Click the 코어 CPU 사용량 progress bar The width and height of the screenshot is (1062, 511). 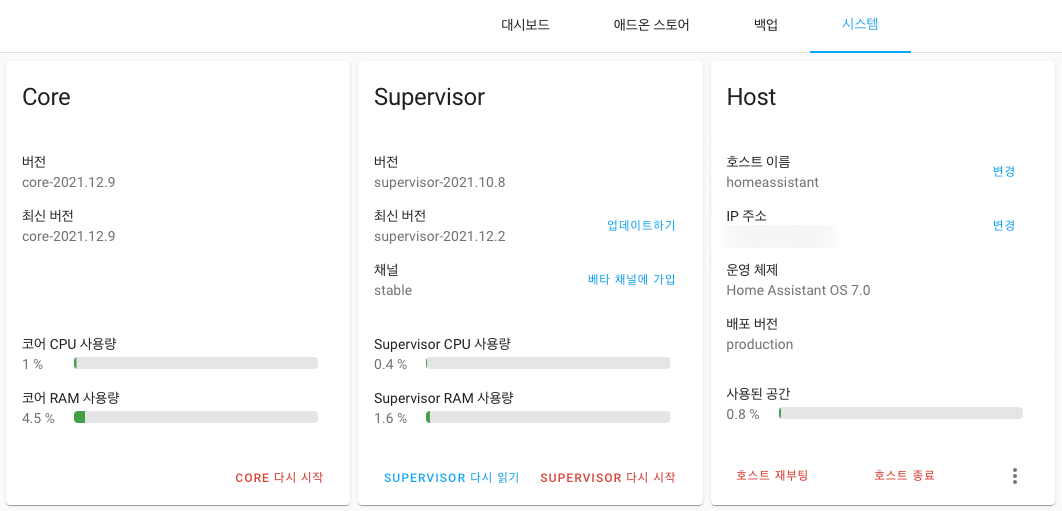click(x=196, y=363)
